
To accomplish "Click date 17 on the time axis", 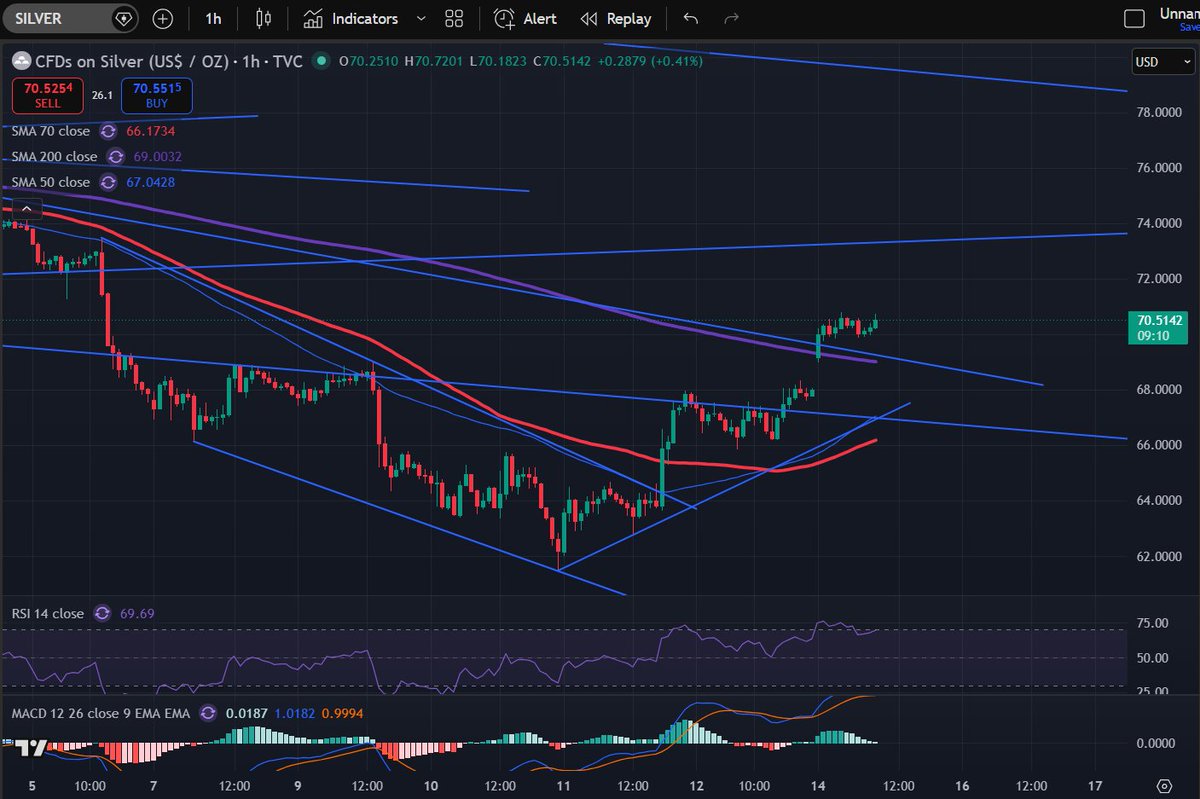I will [1094, 786].
